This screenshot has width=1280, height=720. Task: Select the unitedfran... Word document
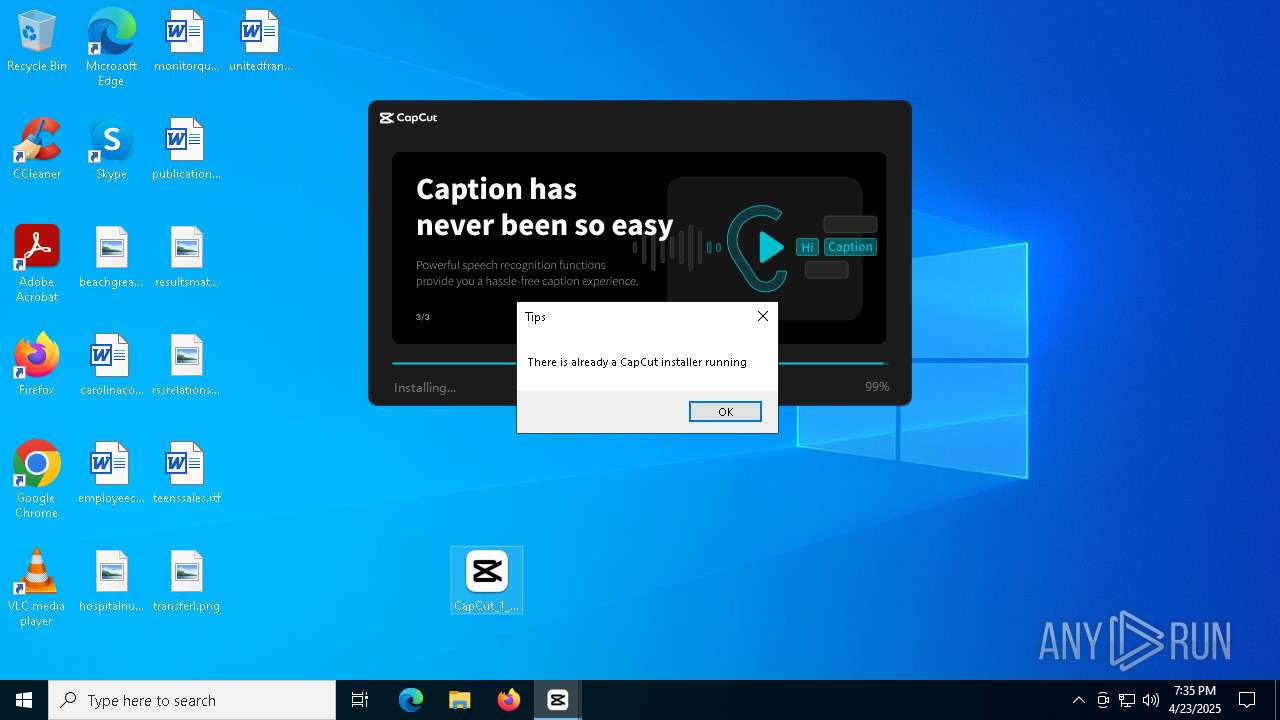[260, 42]
